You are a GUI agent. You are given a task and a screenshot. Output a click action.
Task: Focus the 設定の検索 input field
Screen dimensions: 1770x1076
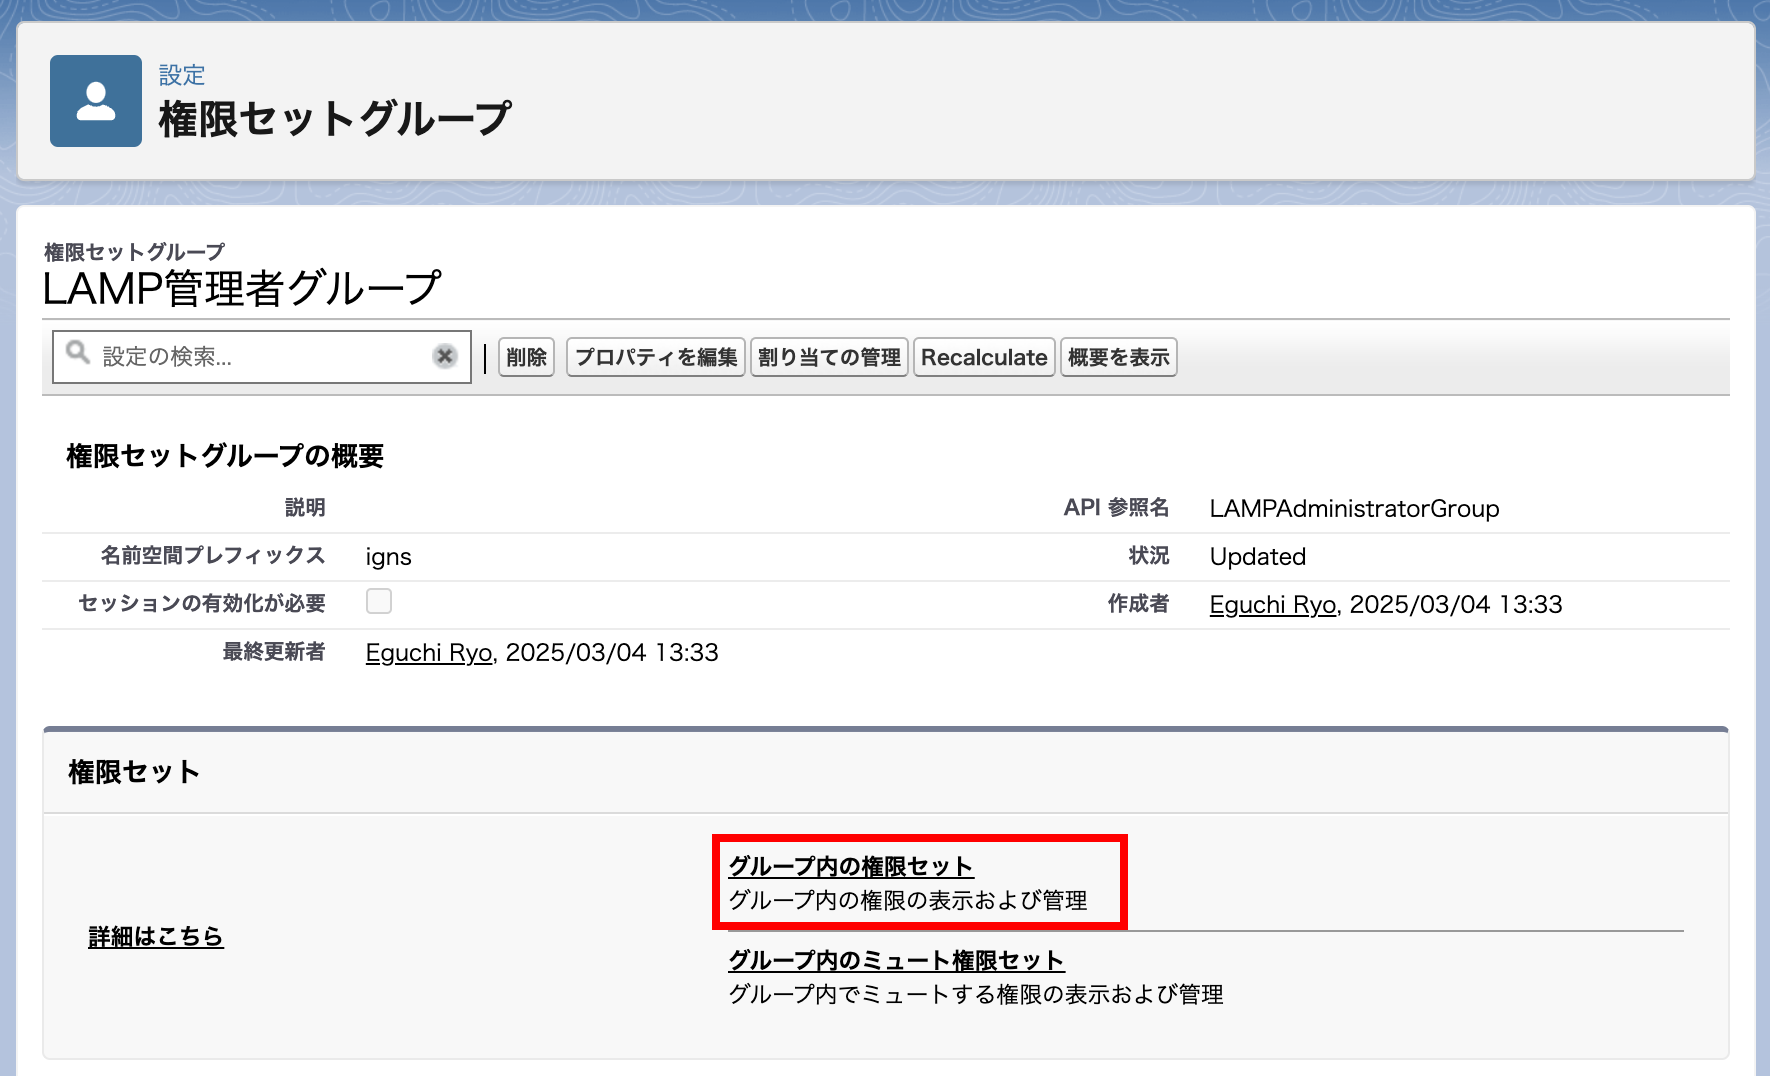pyautogui.click(x=260, y=357)
